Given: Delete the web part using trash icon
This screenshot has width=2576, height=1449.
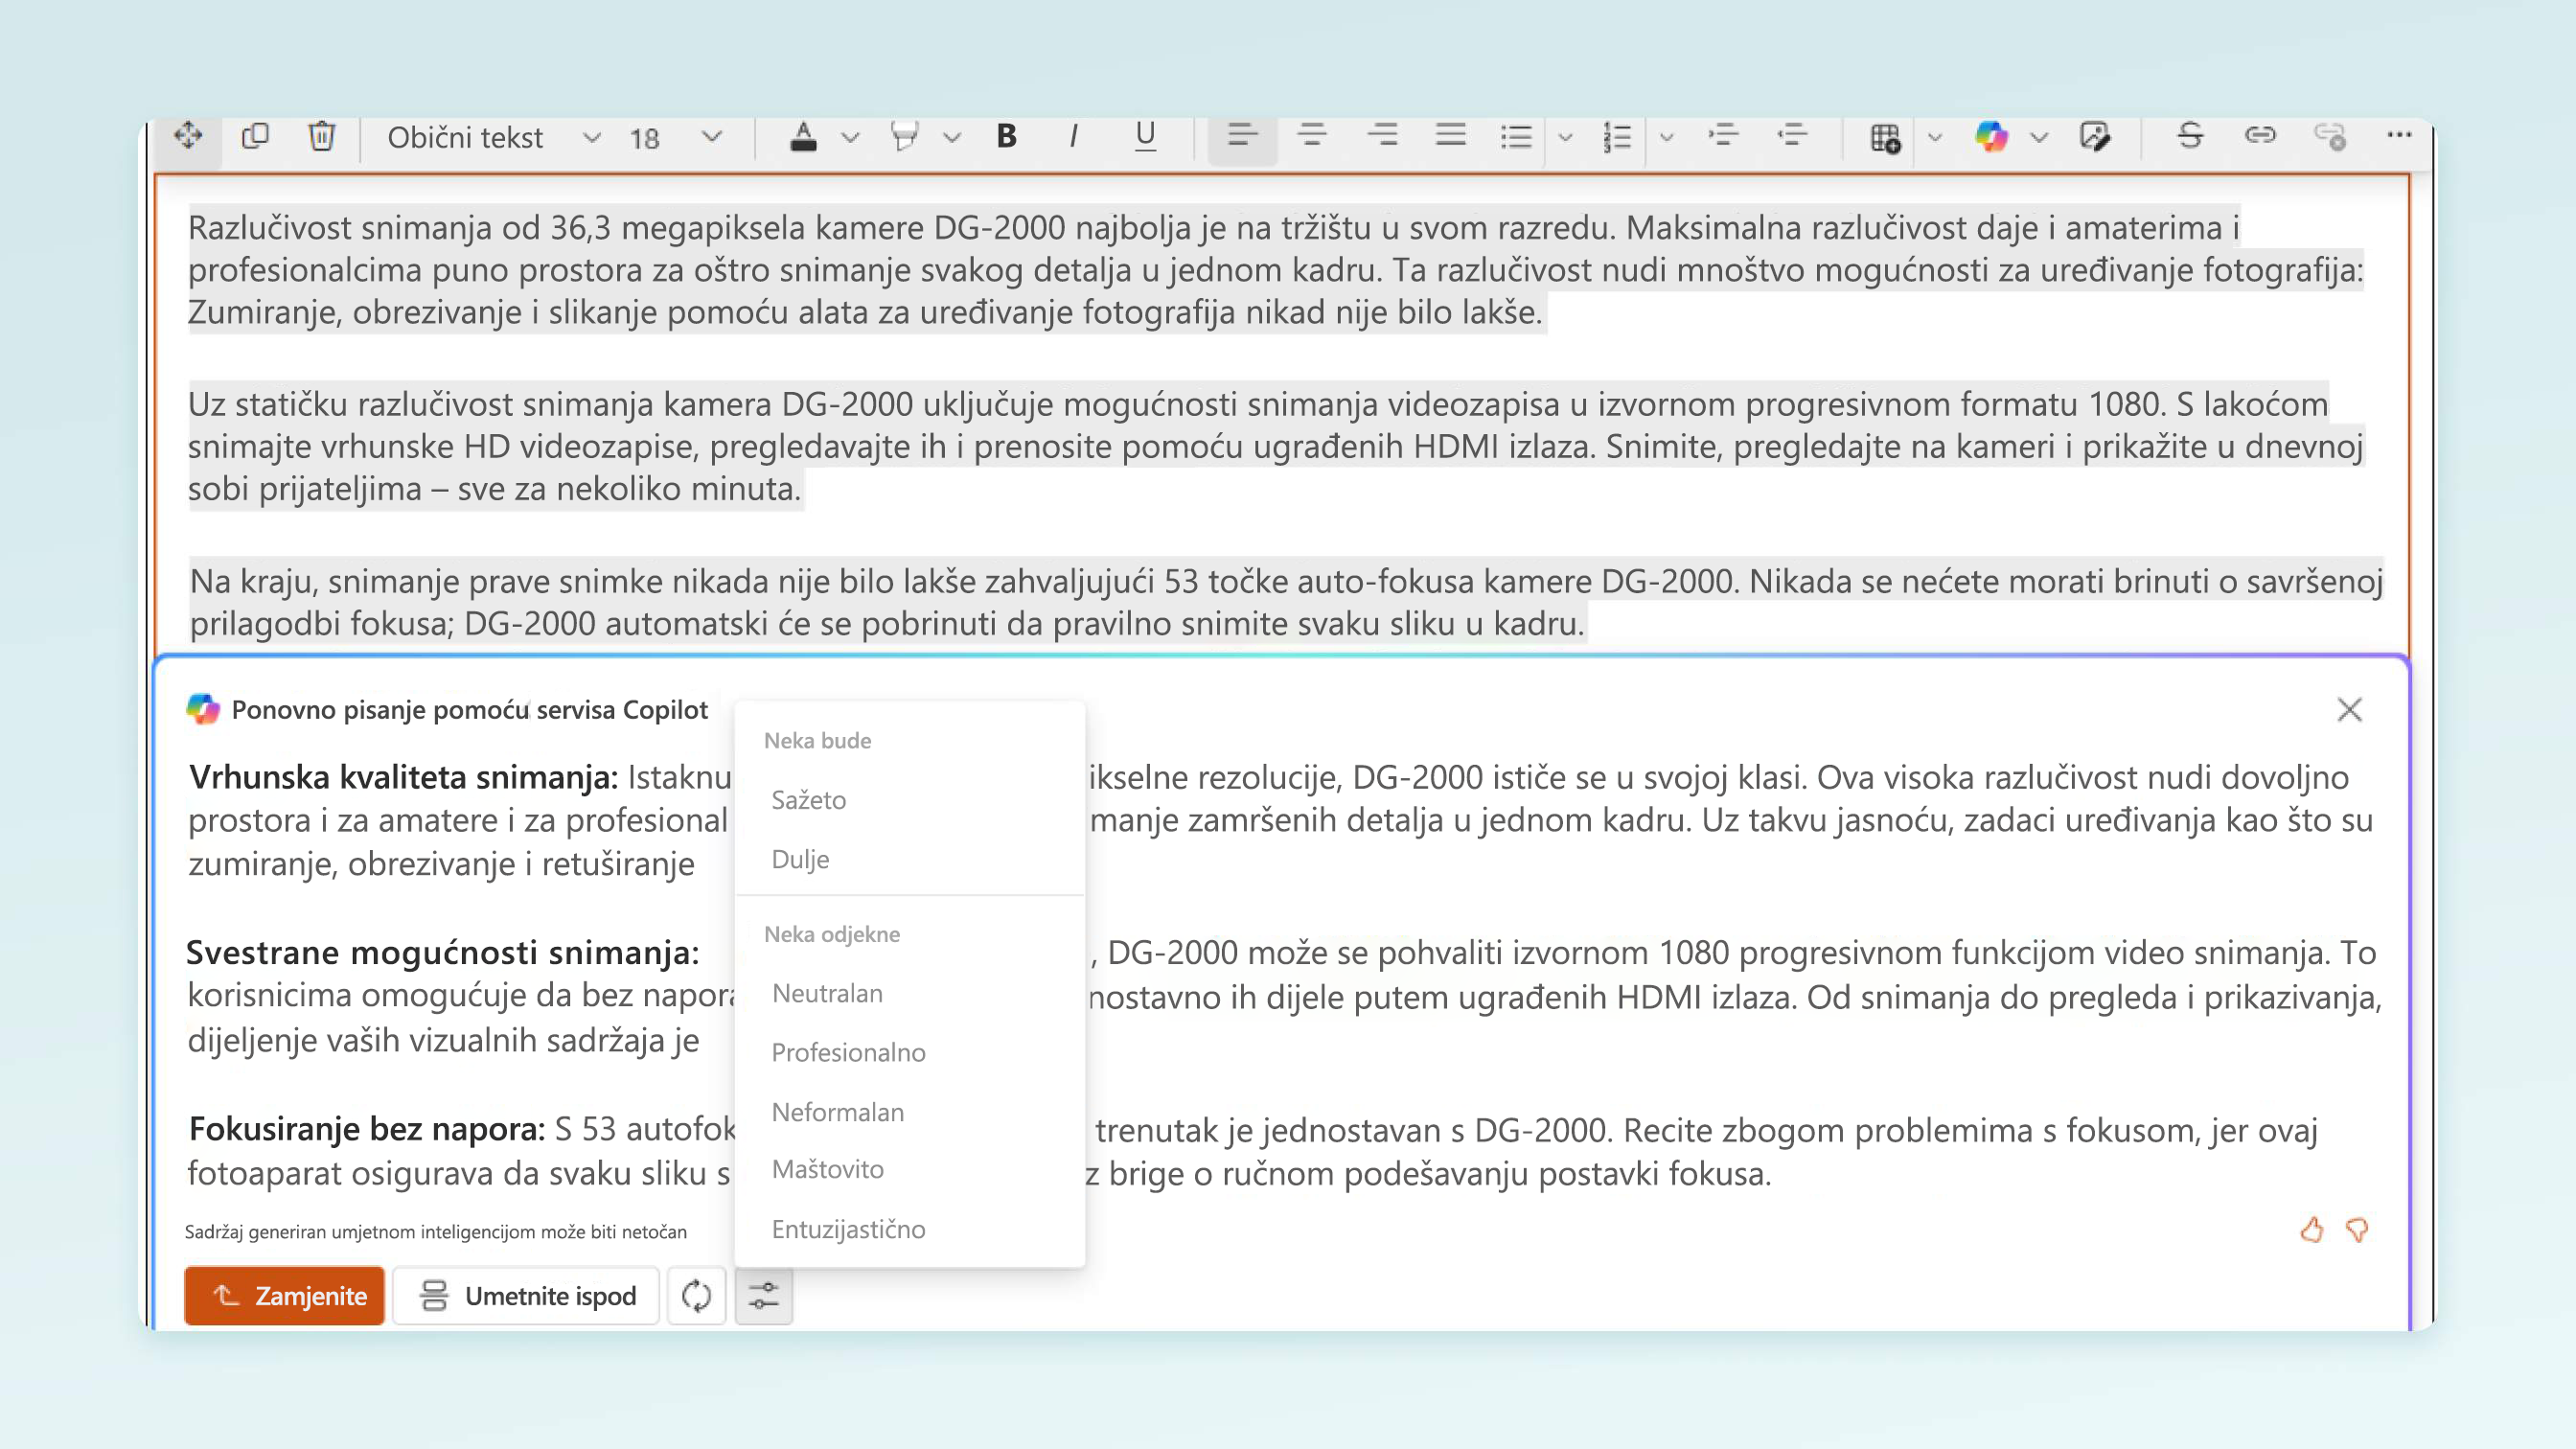Looking at the screenshot, I should [321, 135].
